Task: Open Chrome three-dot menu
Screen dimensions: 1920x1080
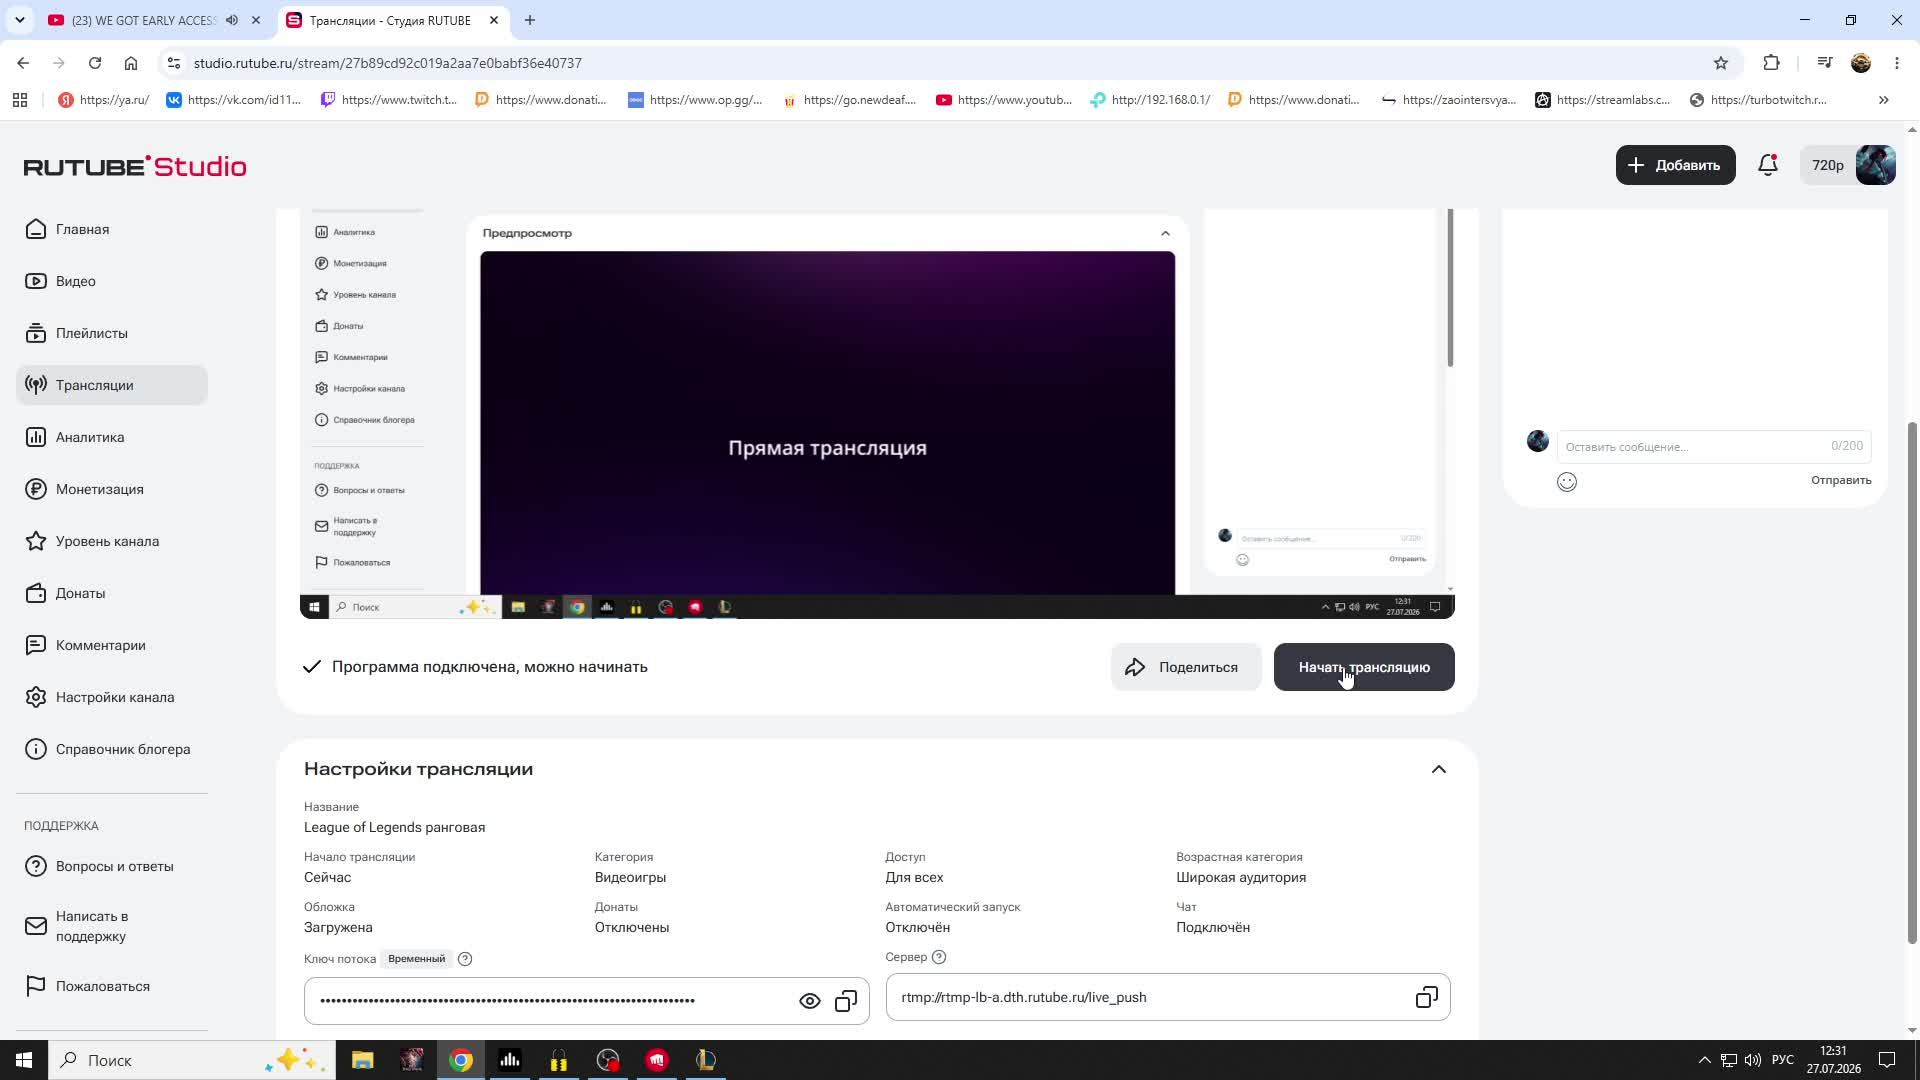Action: [x=1896, y=63]
